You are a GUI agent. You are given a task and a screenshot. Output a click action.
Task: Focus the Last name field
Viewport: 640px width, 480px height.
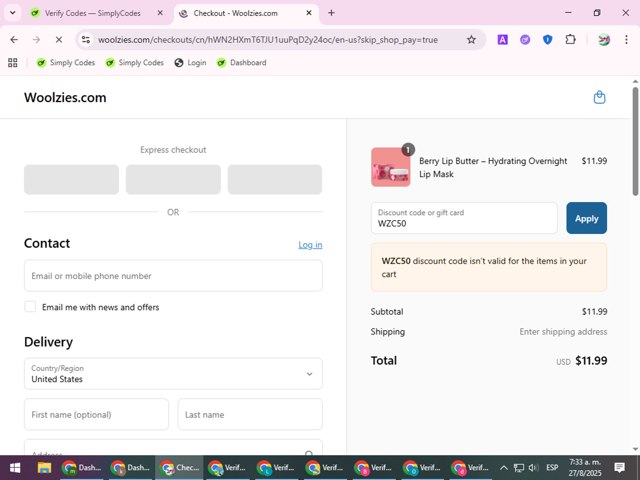(x=250, y=414)
